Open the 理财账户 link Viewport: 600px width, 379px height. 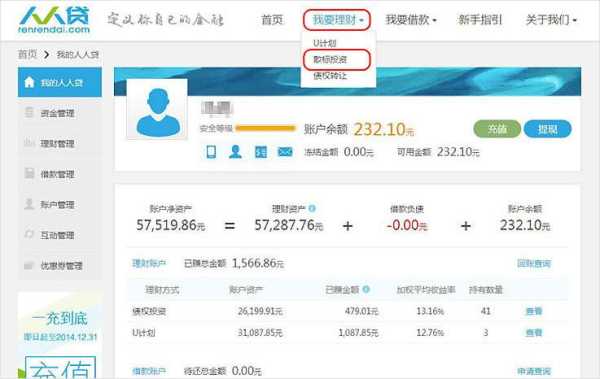pyautogui.click(x=149, y=263)
